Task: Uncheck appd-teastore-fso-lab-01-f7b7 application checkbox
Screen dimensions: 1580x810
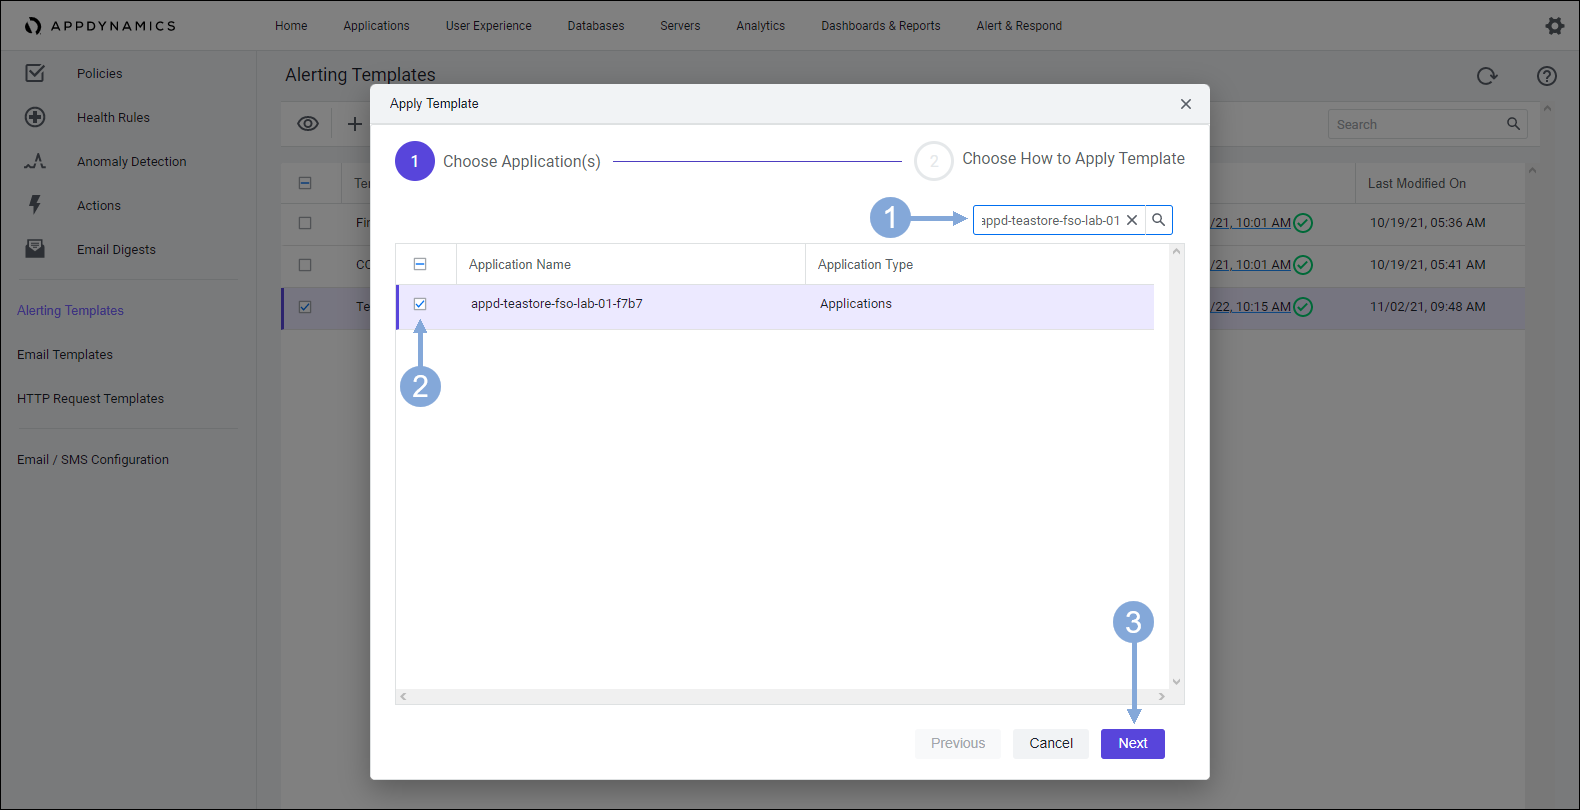Action: coord(420,304)
